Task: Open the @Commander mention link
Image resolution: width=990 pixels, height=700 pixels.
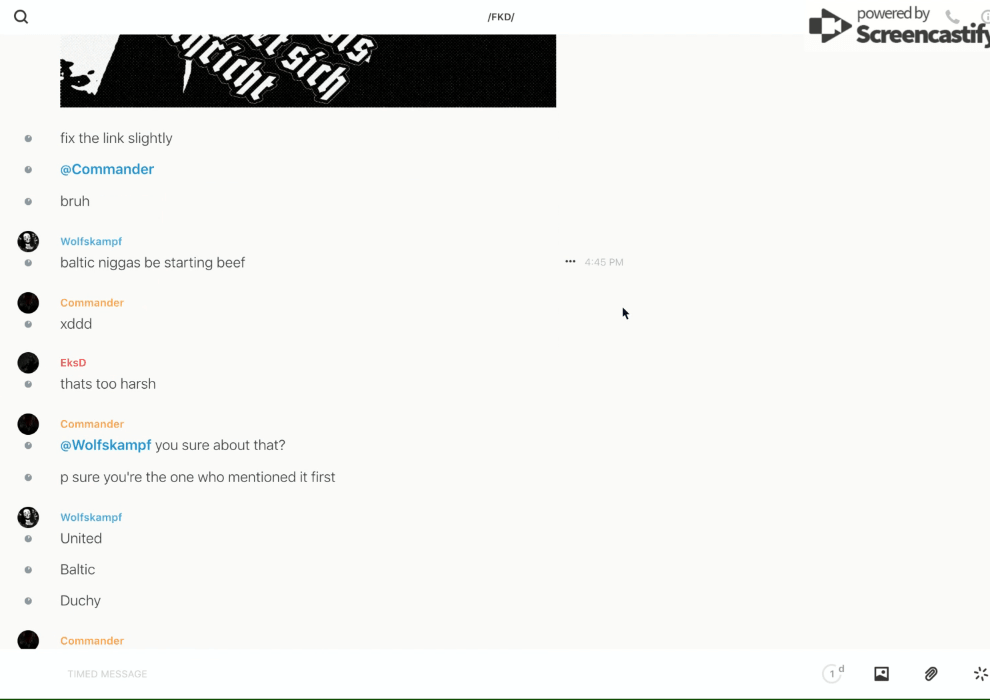Action: point(107,169)
